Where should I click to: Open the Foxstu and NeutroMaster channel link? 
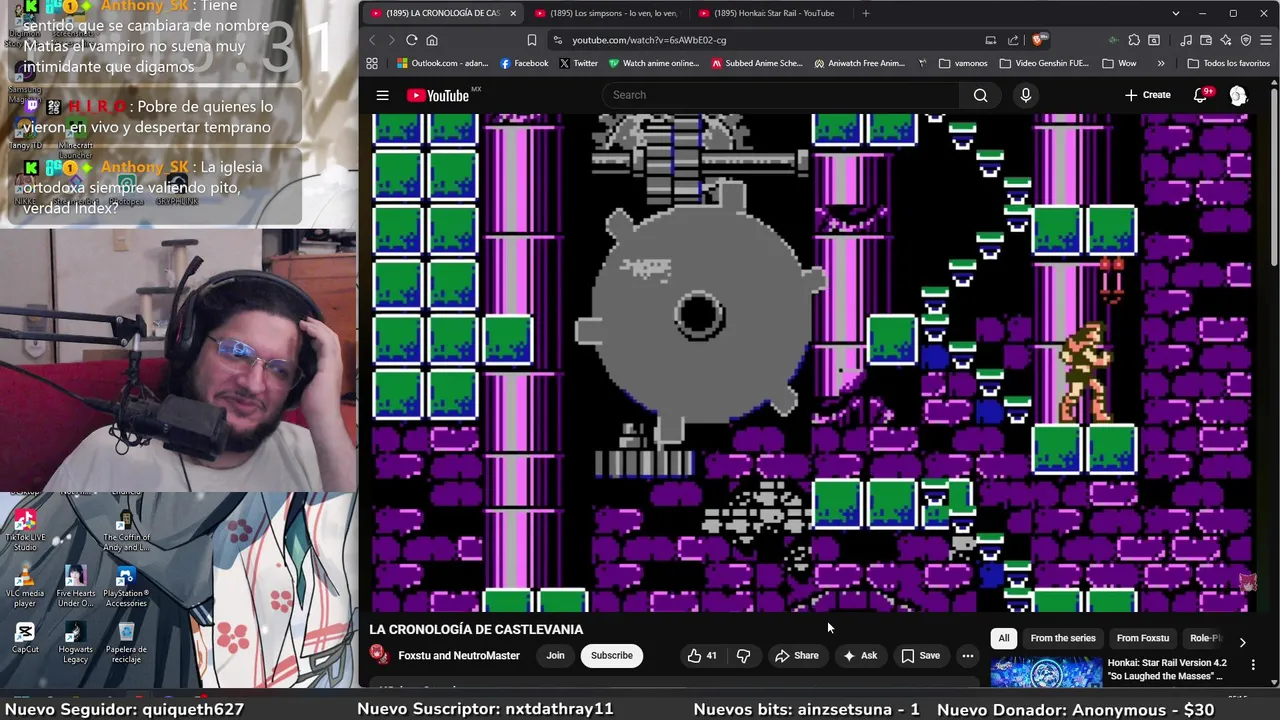tap(459, 656)
